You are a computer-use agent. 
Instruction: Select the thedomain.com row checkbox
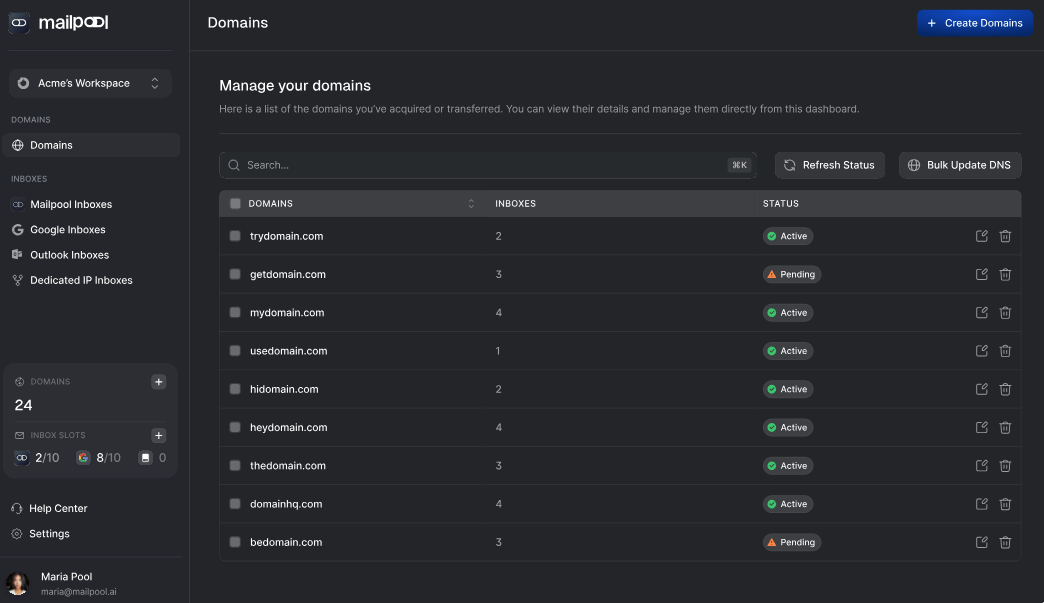tap(235, 466)
